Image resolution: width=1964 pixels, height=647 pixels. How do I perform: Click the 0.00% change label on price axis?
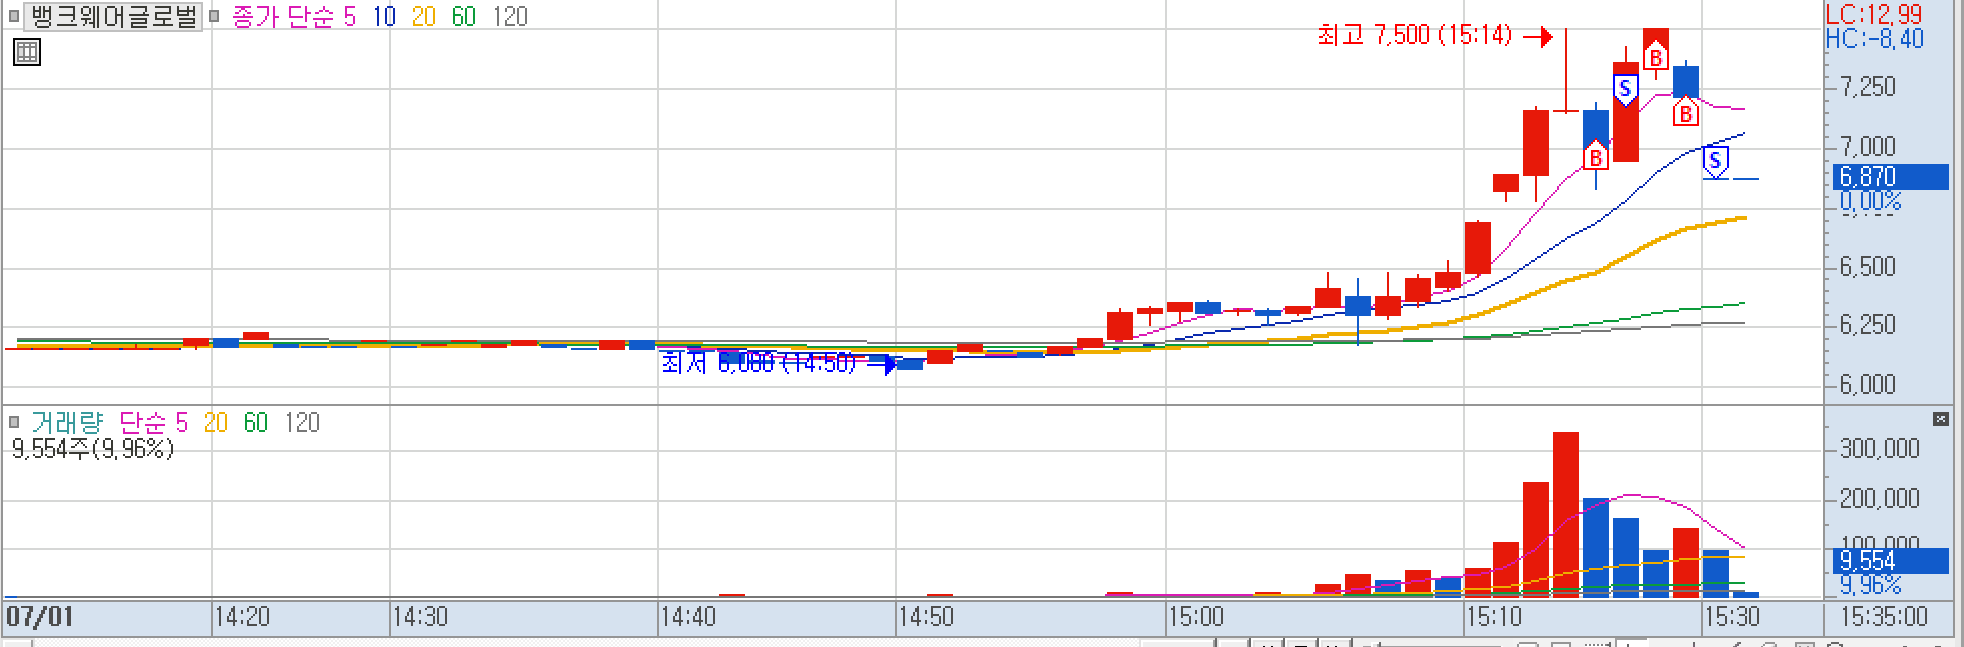pyautogui.click(x=1871, y=202)
